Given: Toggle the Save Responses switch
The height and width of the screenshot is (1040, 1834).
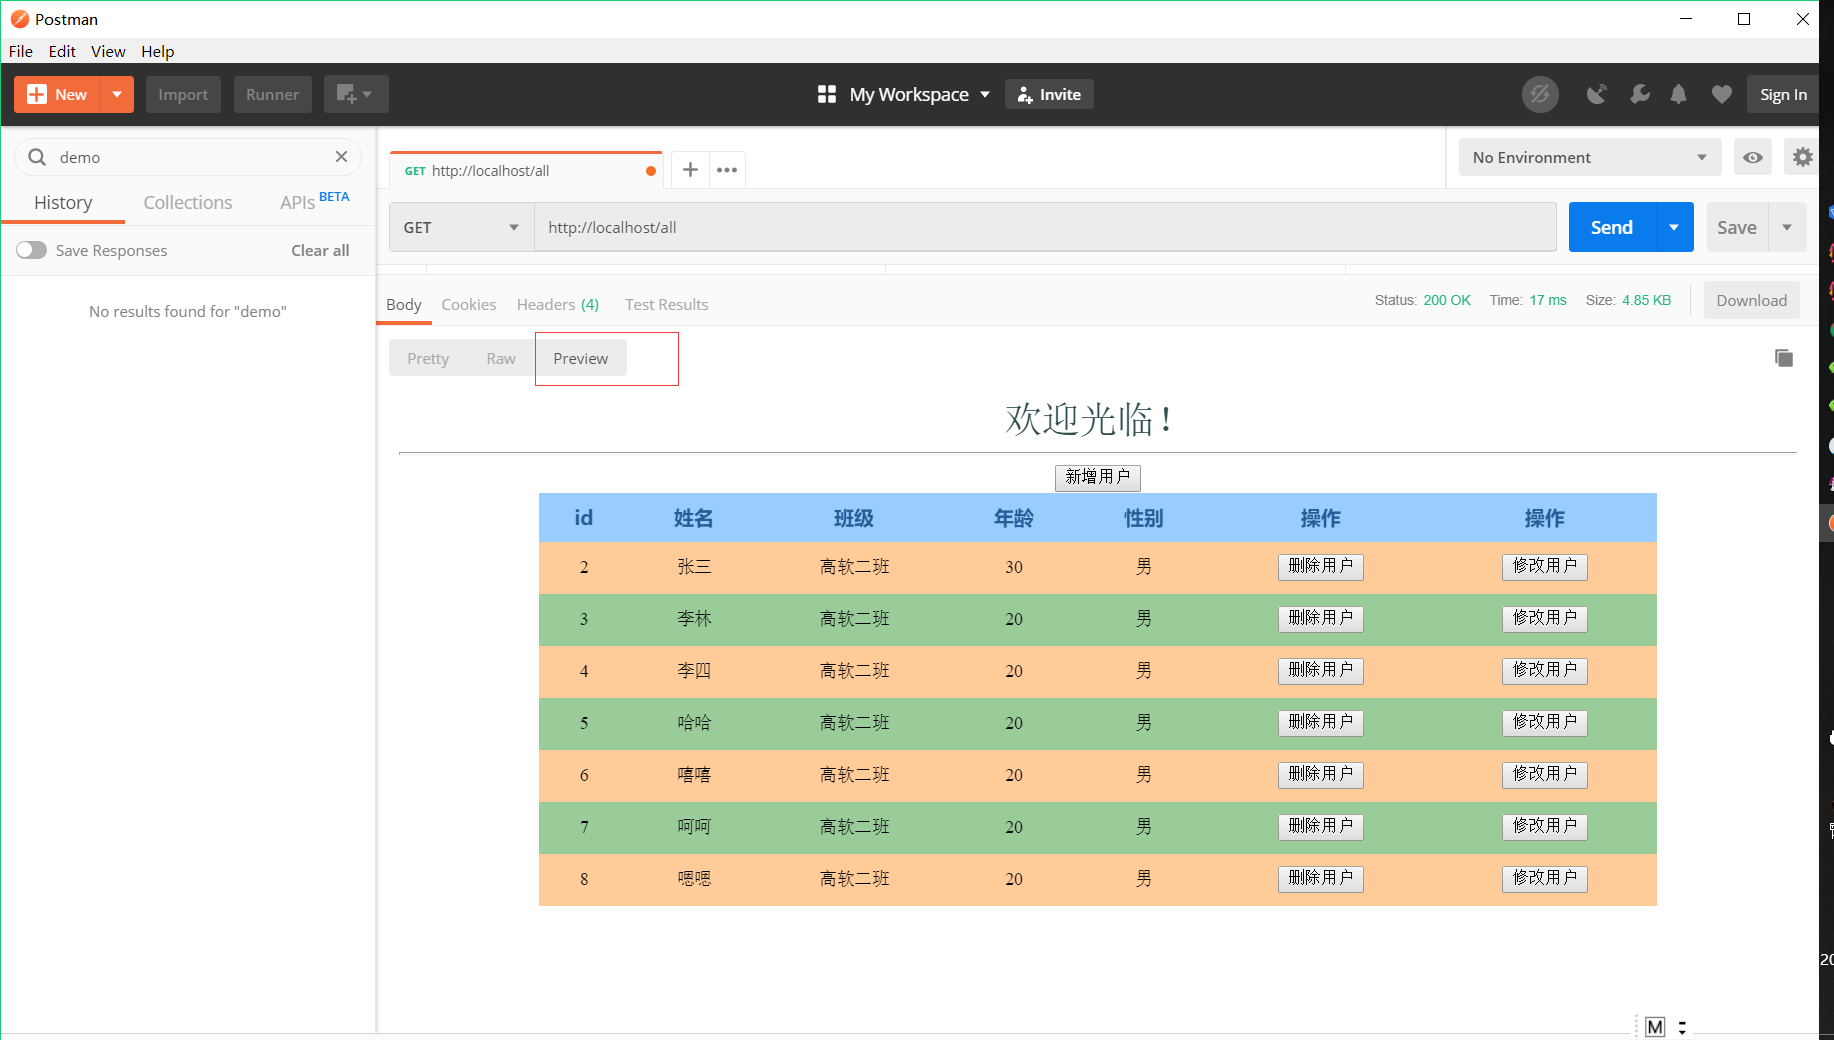Looking at the screenshot, I should [31, 250].
